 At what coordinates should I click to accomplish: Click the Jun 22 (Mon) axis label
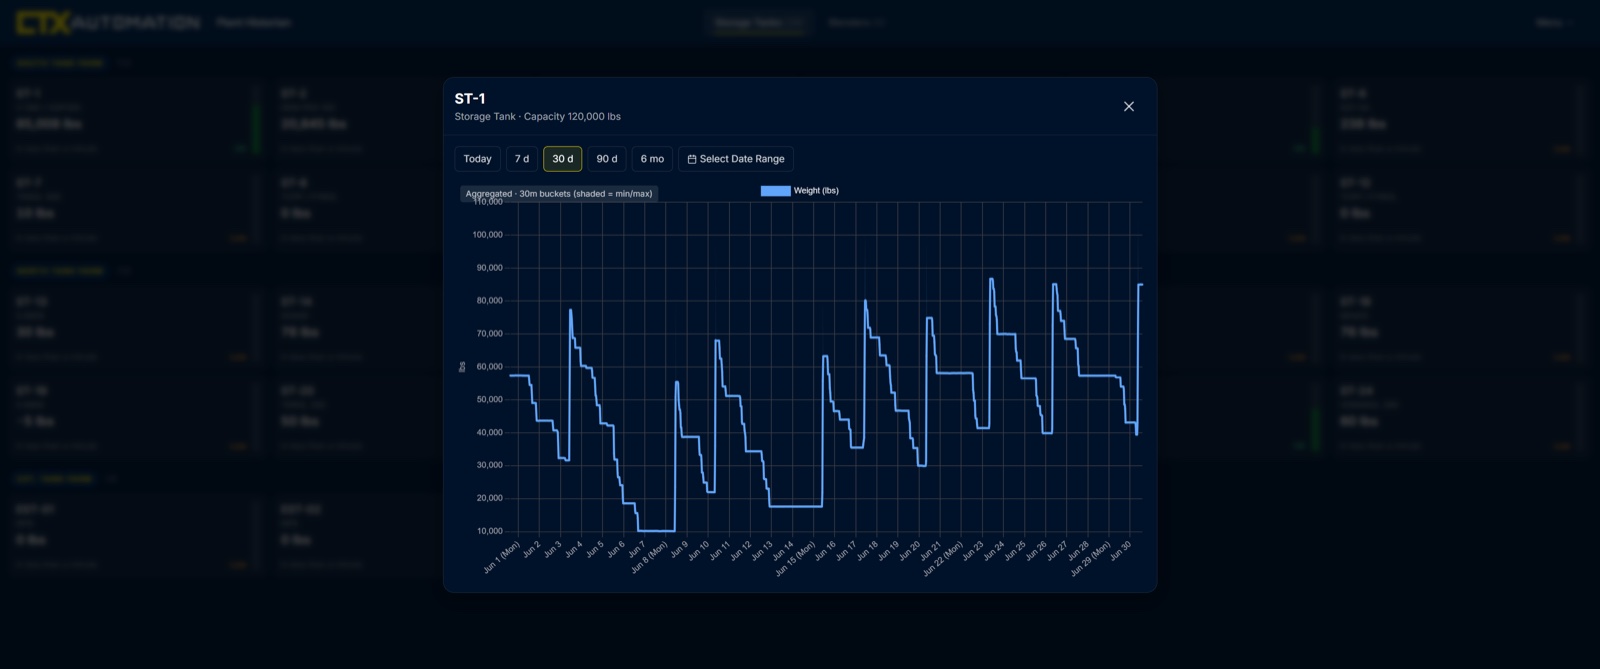click(x=943, y=558)
